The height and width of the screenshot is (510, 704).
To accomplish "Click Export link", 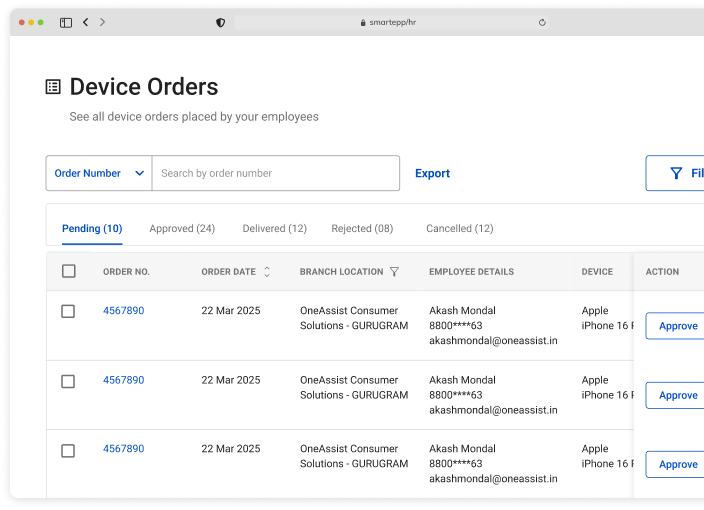I will click(x=432, y=173).
